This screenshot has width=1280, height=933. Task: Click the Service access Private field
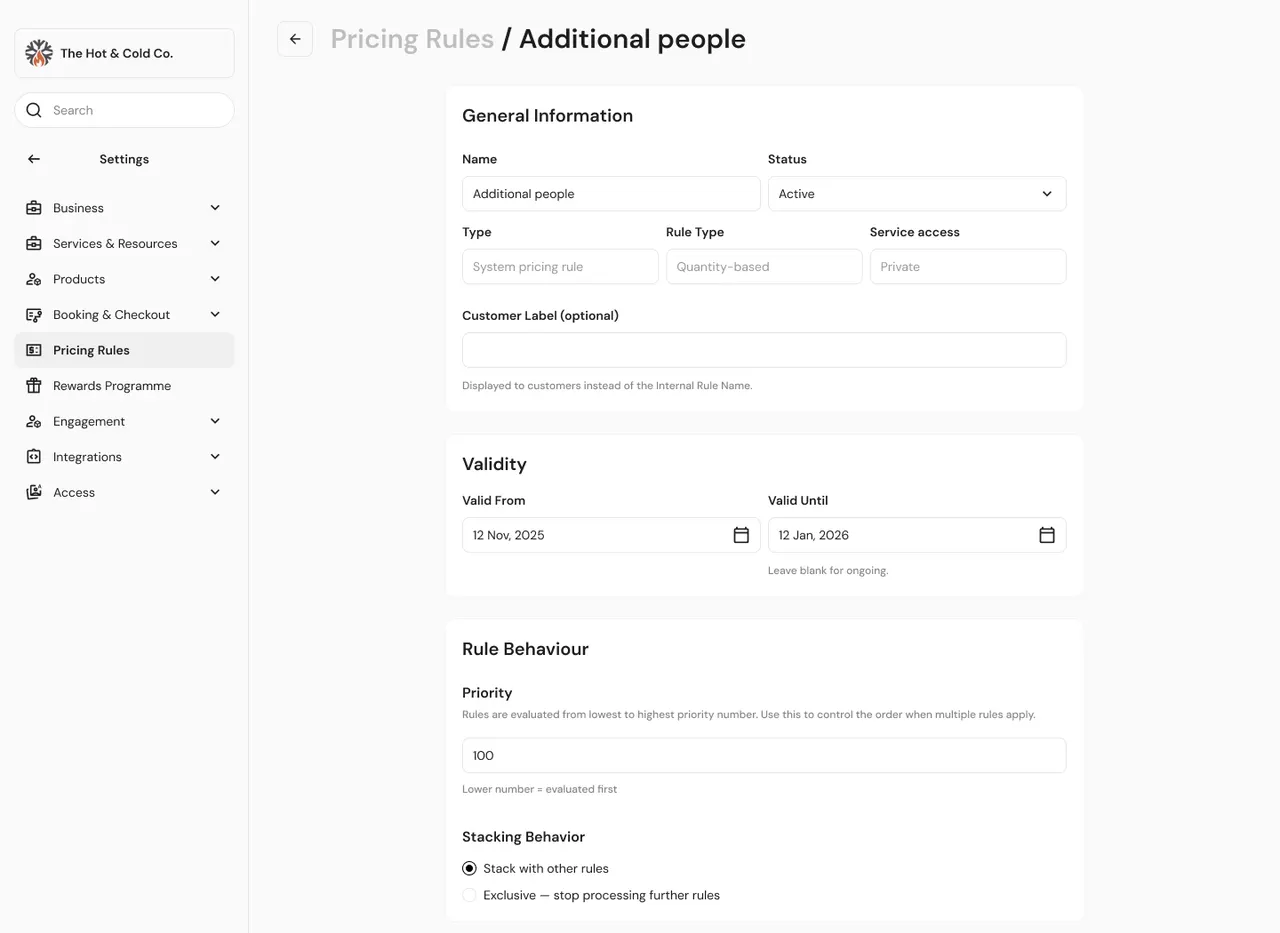click(x=968, y=267)
